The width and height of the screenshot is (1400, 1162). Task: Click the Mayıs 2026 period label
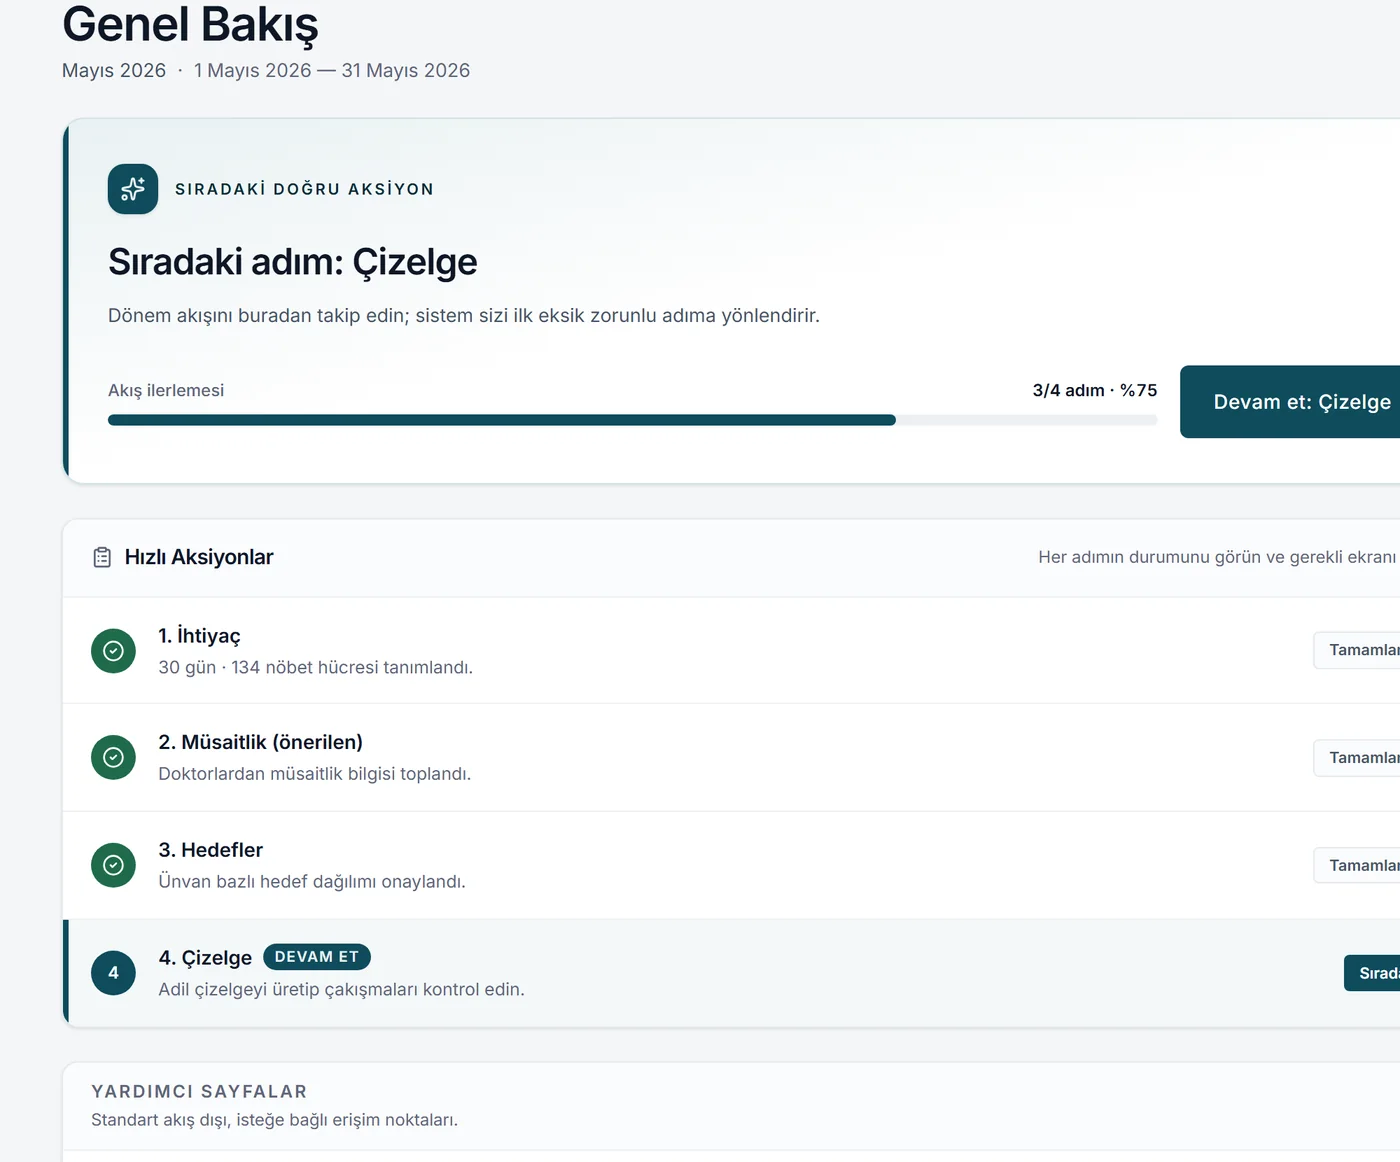coord(114,71)
